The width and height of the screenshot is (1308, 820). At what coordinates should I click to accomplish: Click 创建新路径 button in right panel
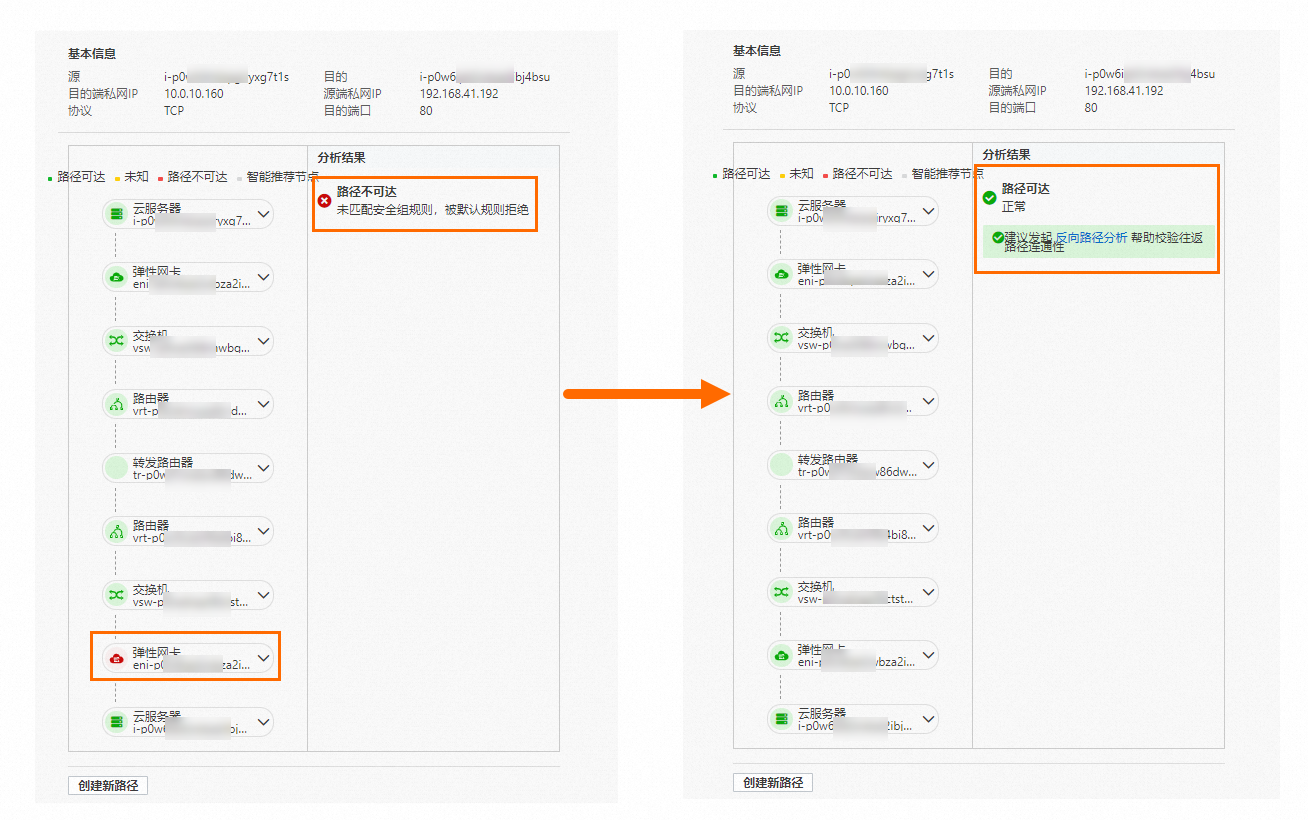coord(773,783)
